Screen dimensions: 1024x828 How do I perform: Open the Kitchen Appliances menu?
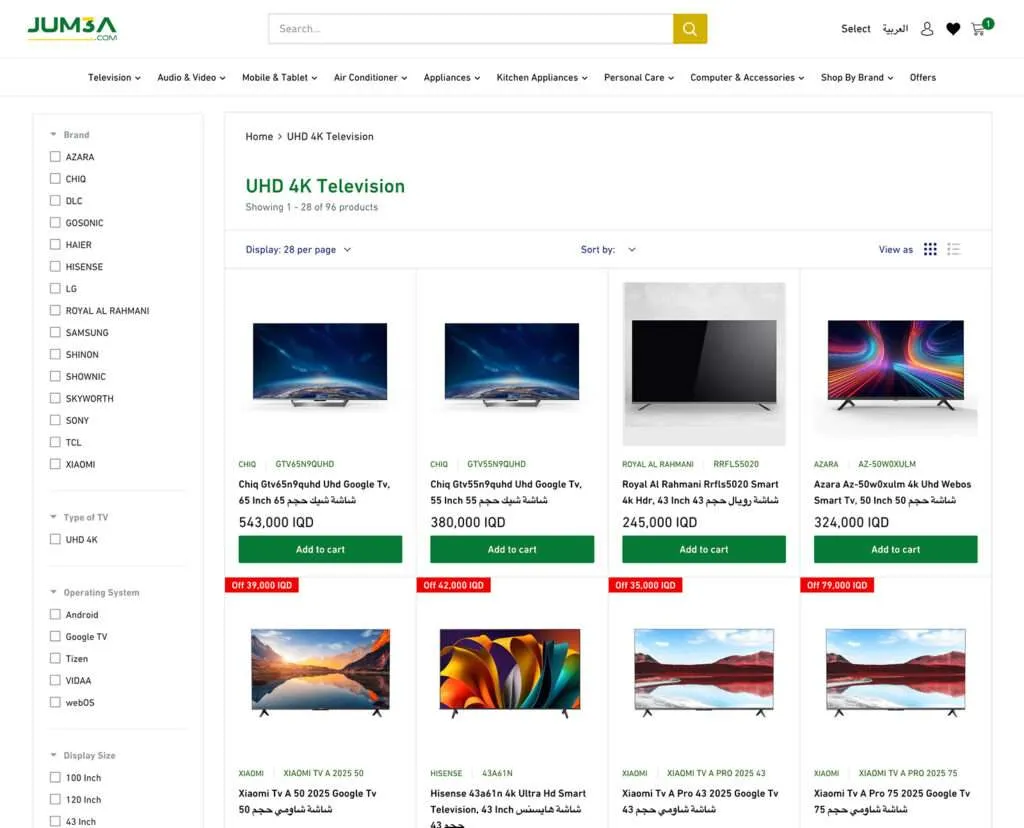[x=542, y=77]
